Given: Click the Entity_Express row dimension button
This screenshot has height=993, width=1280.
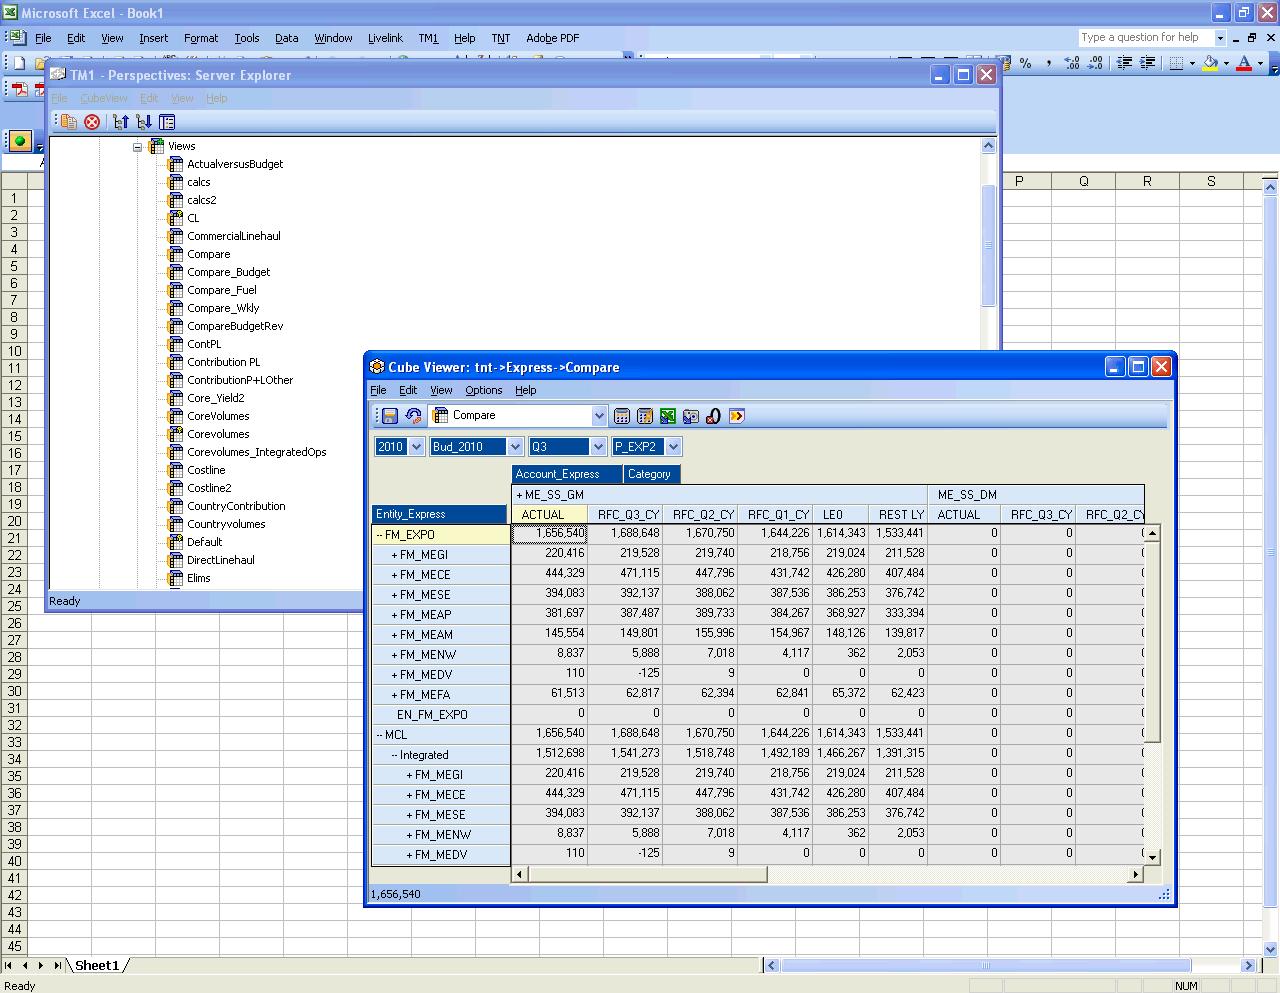Looking at the screenshot, I should pyautogui.click(x=439, y=514).
